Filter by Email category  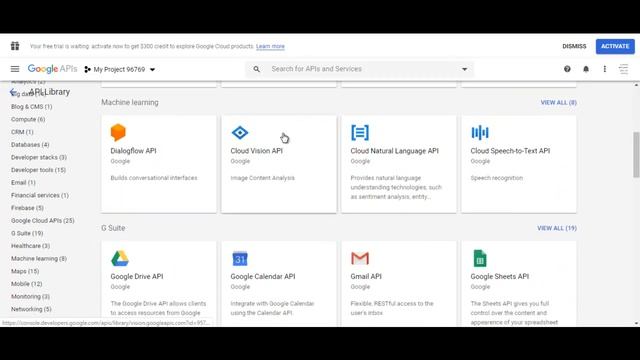click(23, 182)
